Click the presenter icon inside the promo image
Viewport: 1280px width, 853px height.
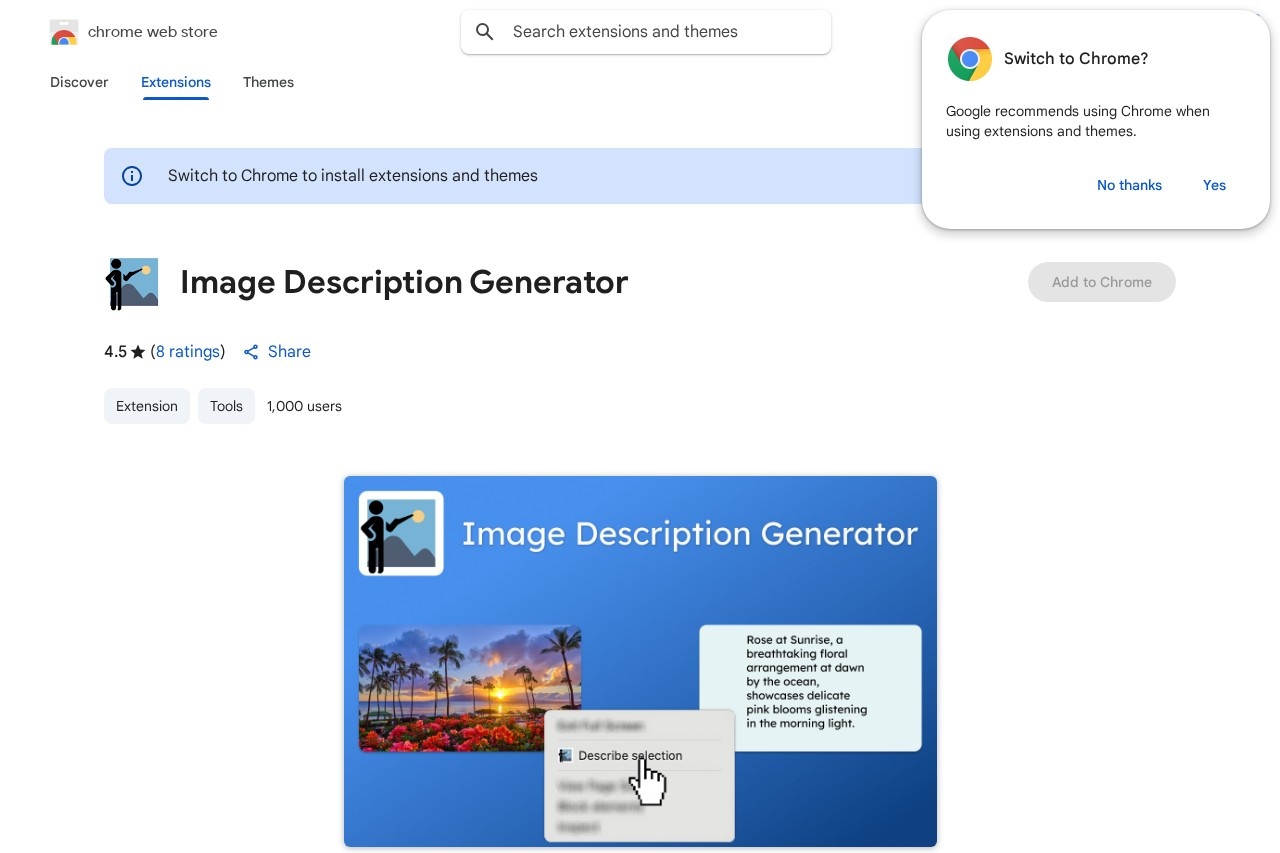(400, 533)
